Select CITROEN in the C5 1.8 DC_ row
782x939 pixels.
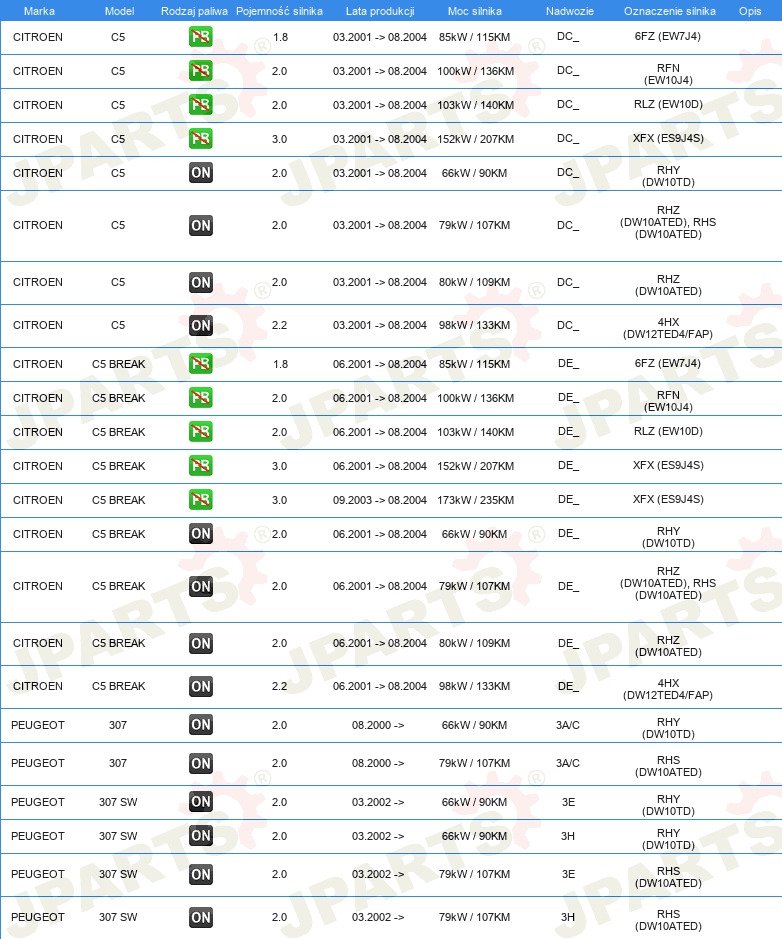[x=38, y=37]
